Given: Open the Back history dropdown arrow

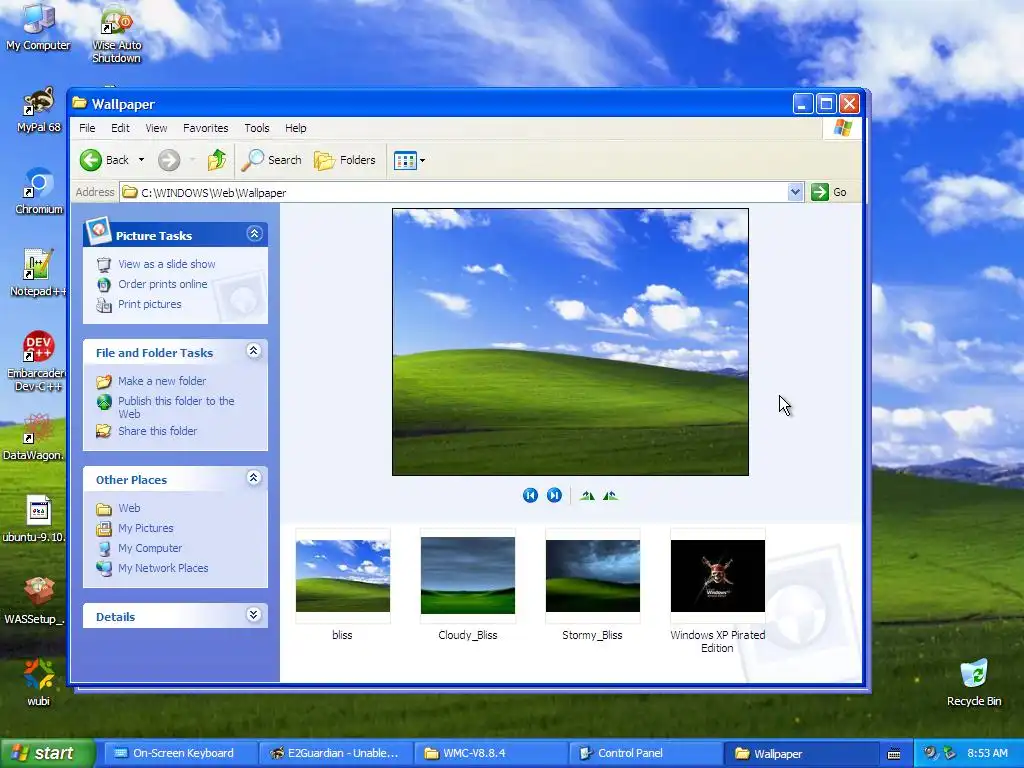Looking at the screenshot, I should (141, 160).
